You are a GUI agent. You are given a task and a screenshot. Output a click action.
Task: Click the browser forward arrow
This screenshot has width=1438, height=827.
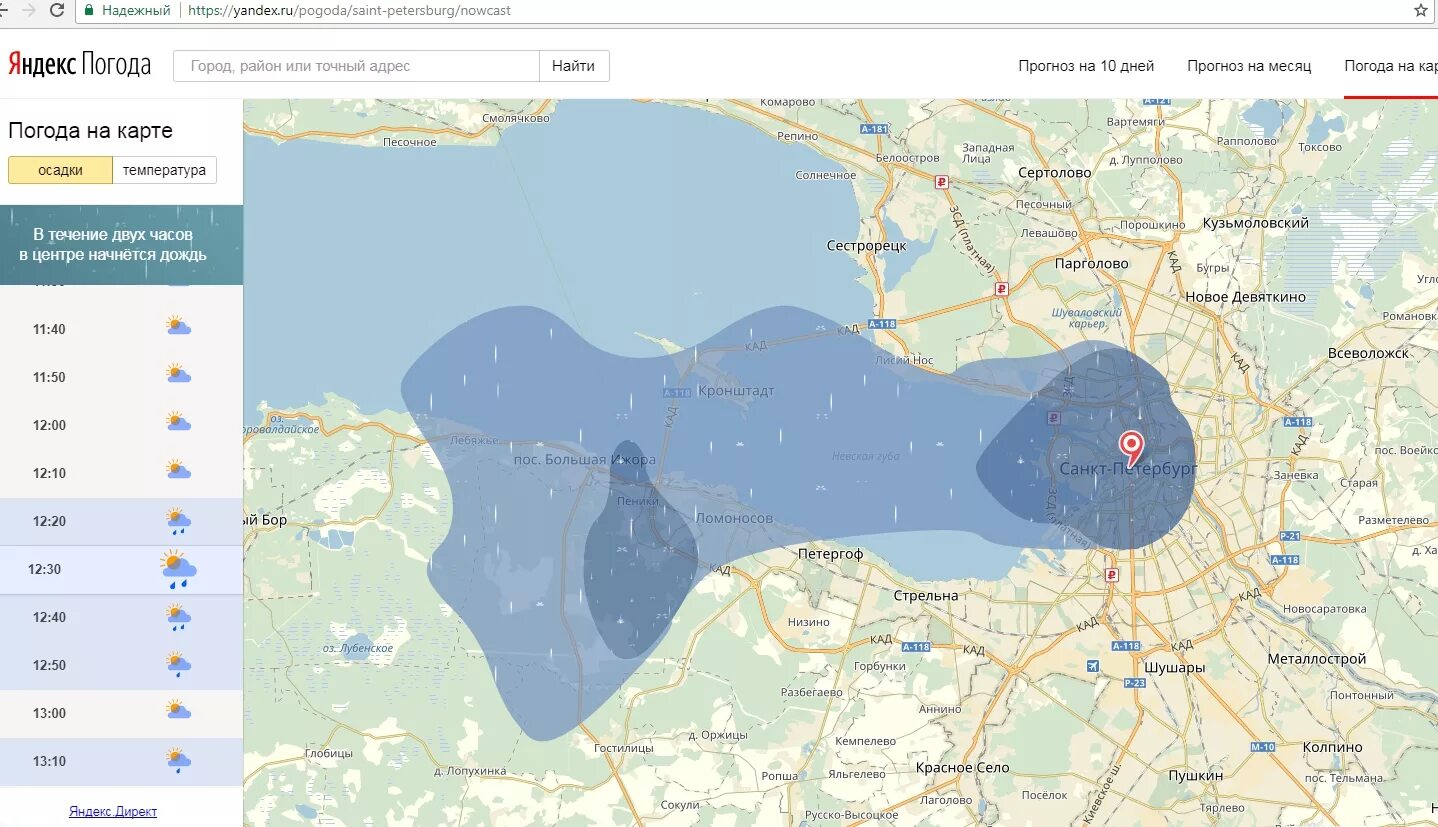pyautogui.click(x=29, y=10)
